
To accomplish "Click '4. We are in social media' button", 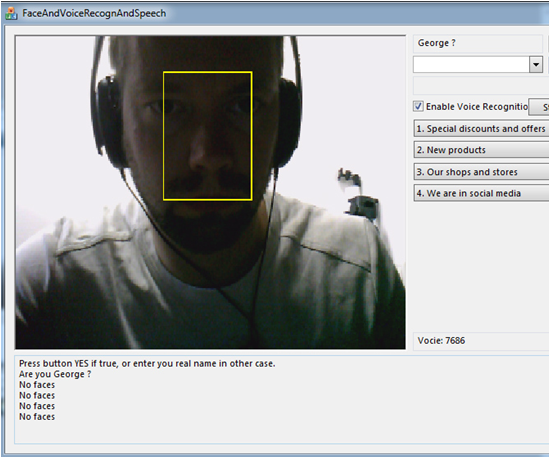I will (x=481, y=193).
